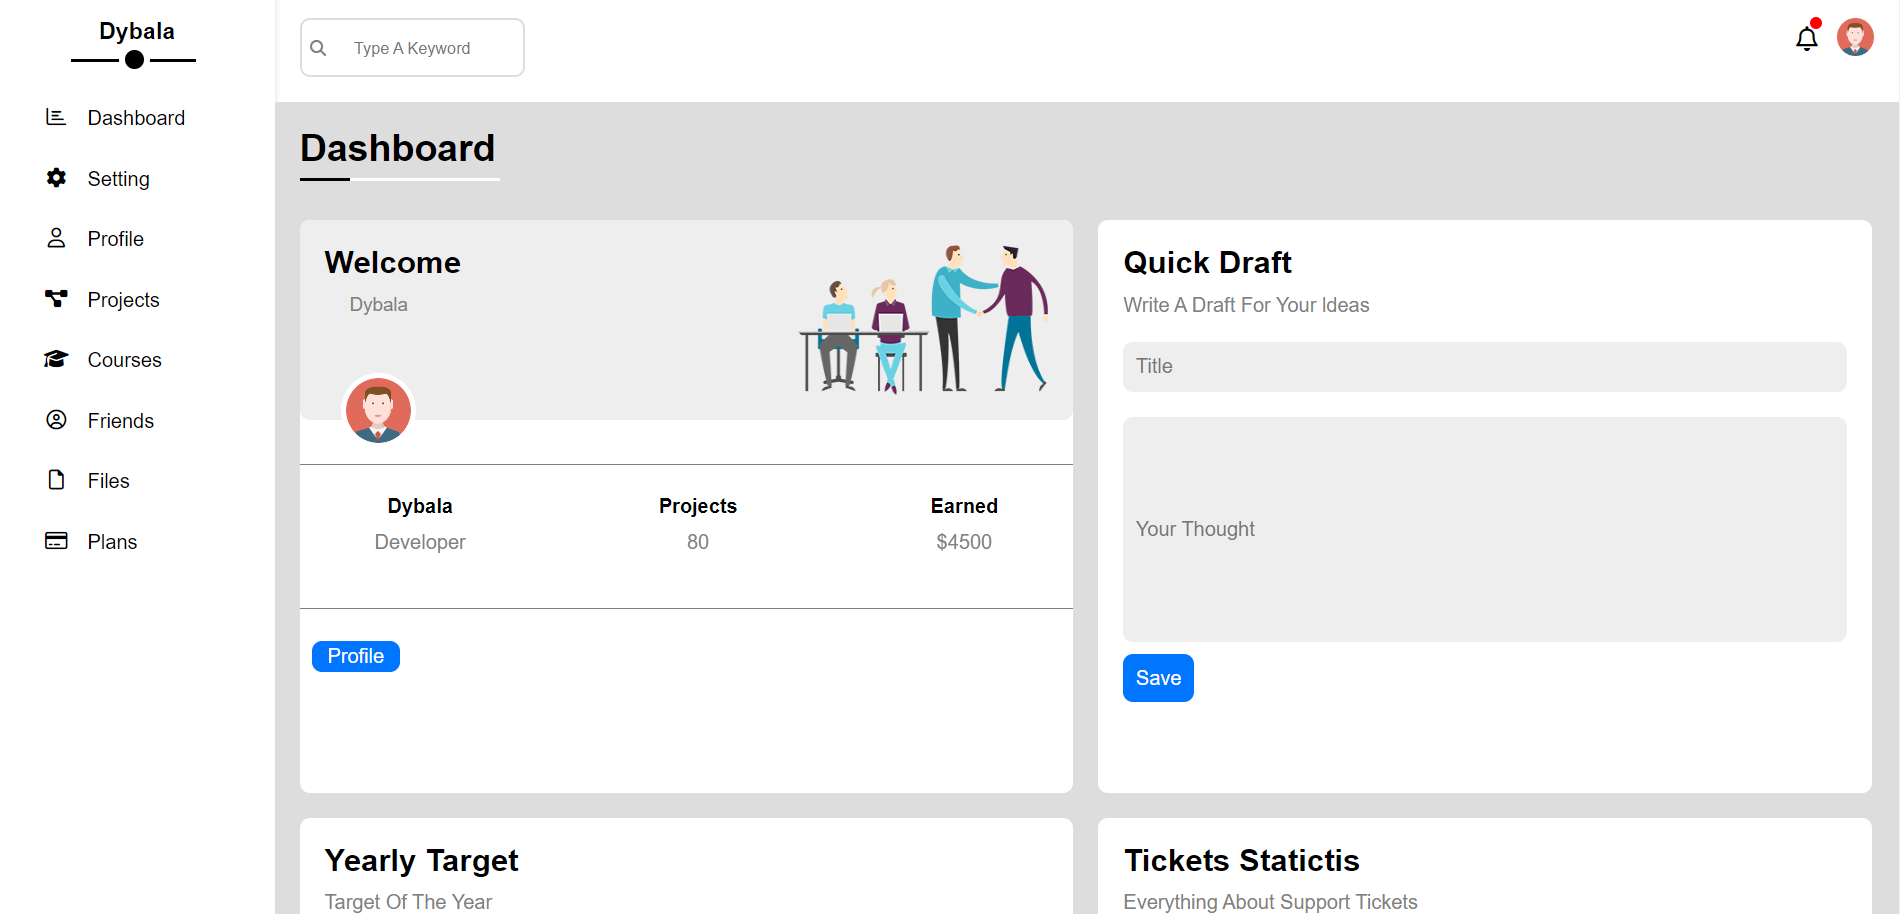Click the Projects diagram icon
Screen dimensions: 1900x914
(x=56, y=299)
